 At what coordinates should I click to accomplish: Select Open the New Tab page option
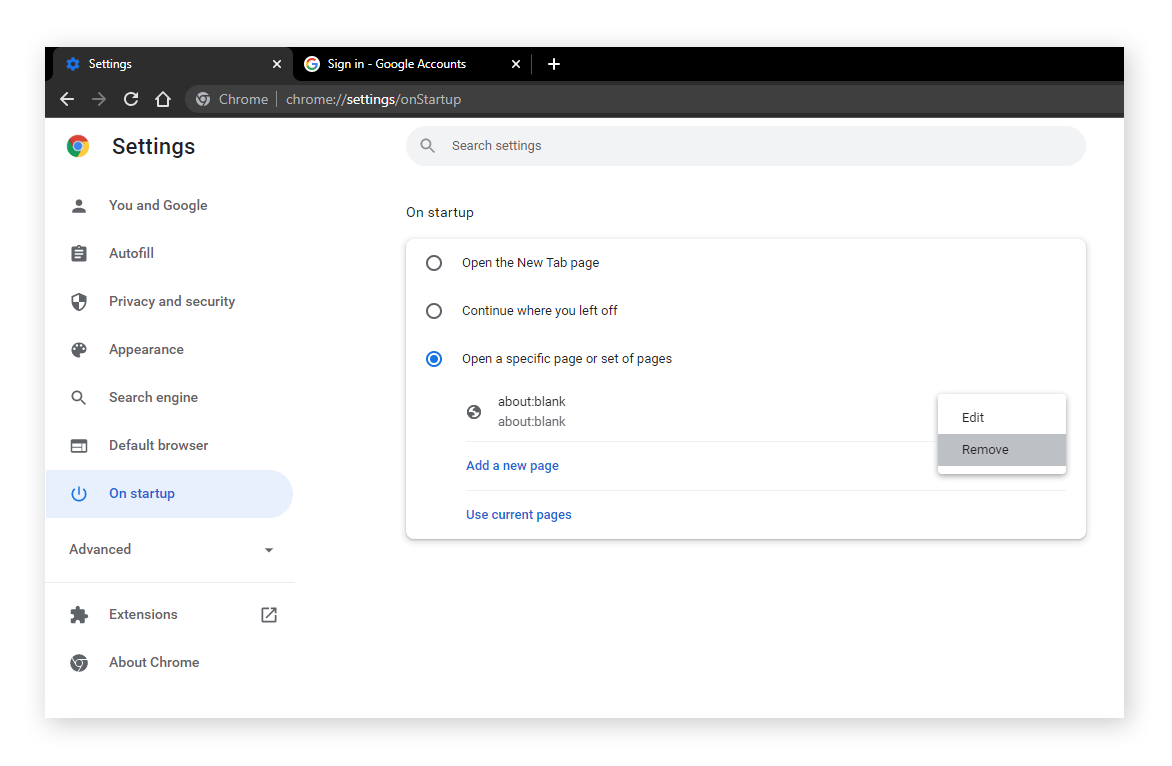click(x=434, y=263)
